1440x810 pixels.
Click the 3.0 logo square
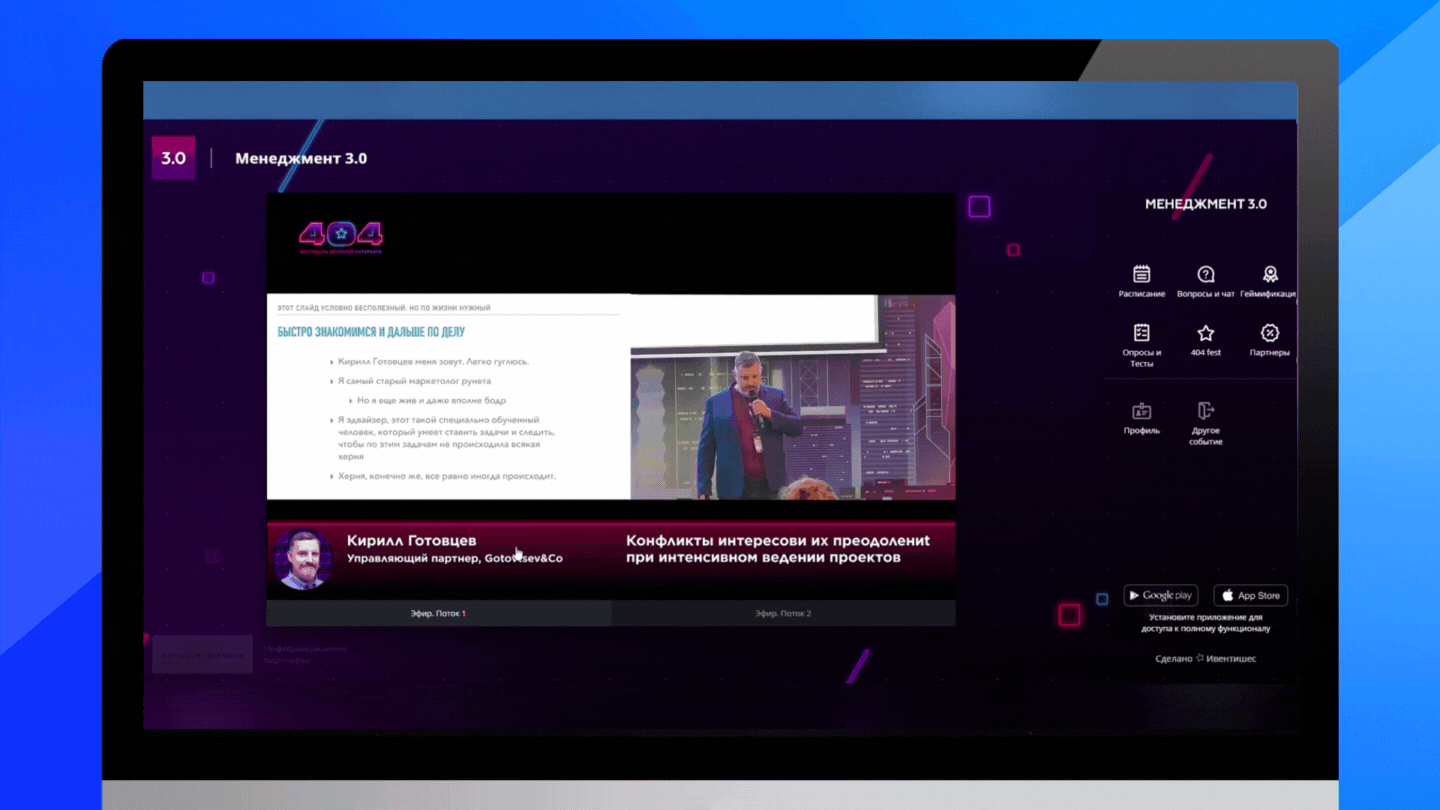tap(173, 158)
